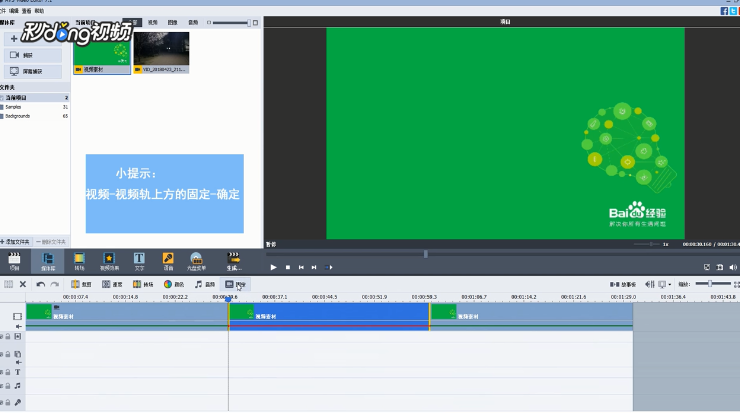Click the Speed tool in timeline toolbar

point(112,284)
